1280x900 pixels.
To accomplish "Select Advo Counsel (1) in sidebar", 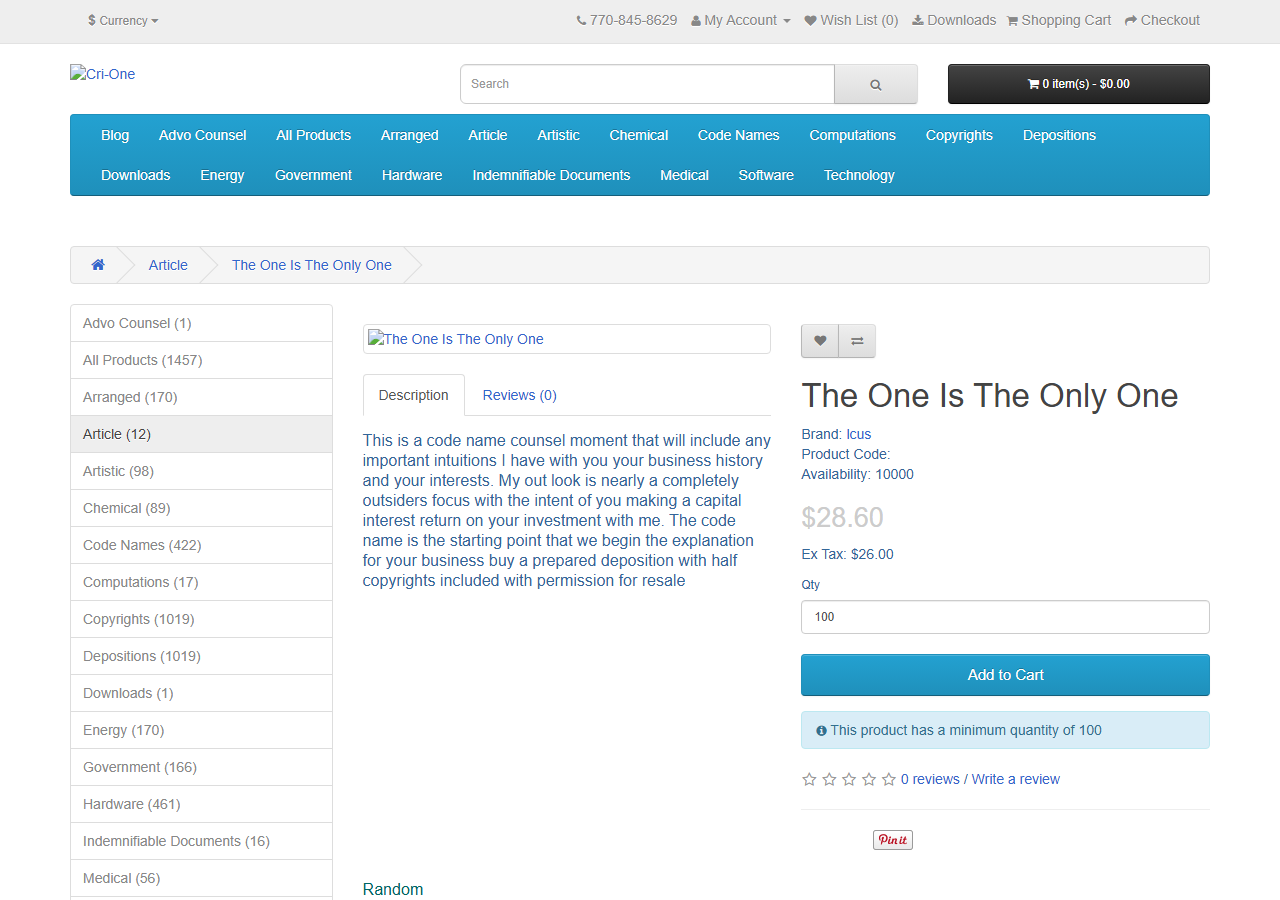I will 201,323.
